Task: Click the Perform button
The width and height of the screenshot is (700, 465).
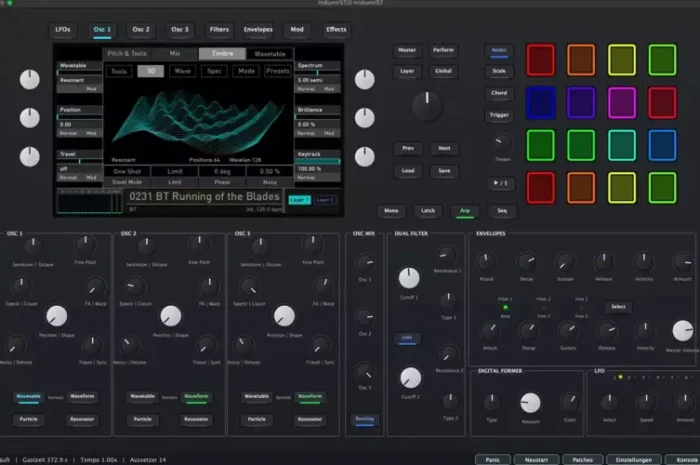Action: click(443, 50)
